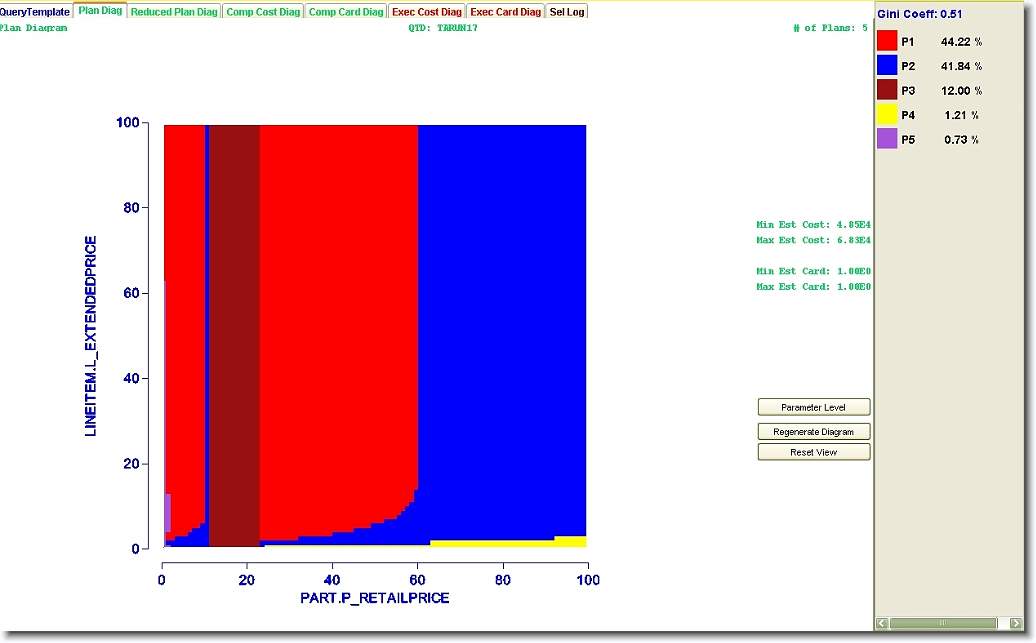This screenshot has height=643, width=1036.
Task: Go to the Exec Cost Diag tab
Action: [427, 12]
